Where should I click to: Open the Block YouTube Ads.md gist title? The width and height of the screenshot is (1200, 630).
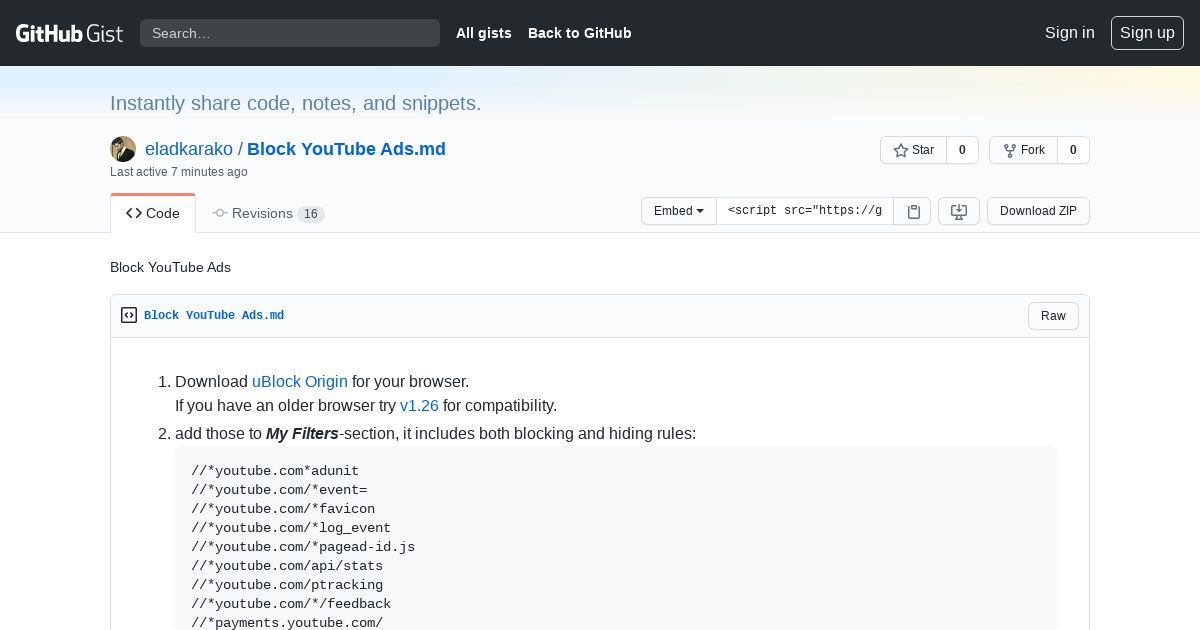click(346, 149)
